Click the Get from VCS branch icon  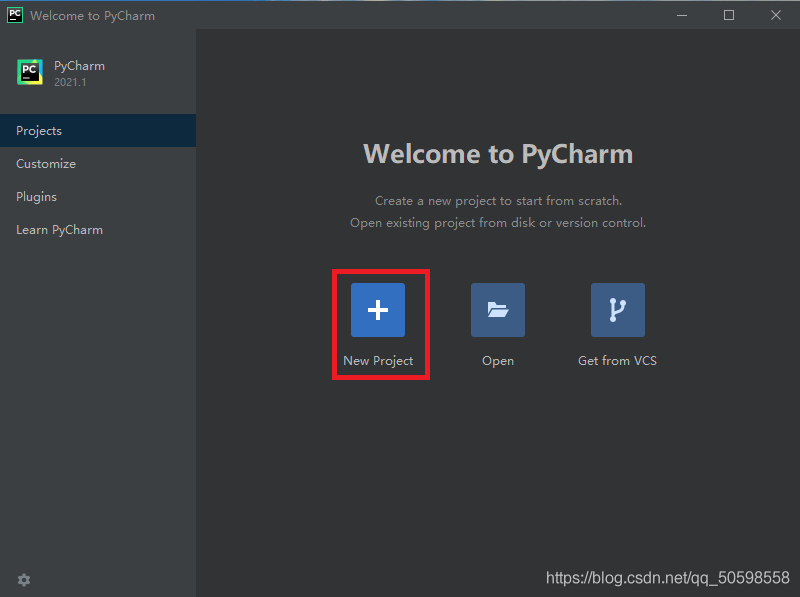617,310
